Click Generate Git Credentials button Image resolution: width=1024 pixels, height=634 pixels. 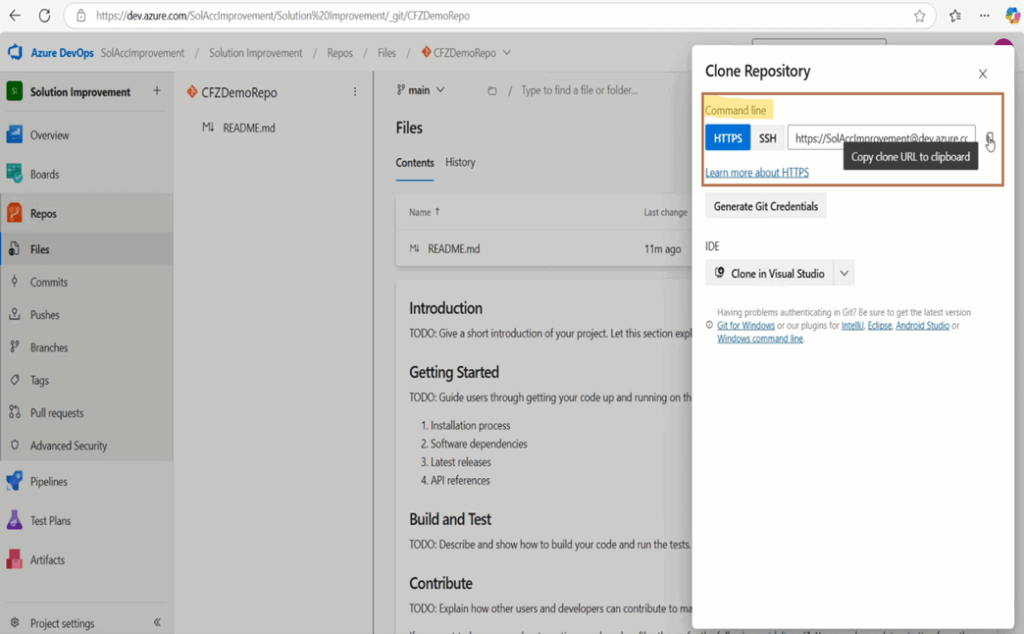tap(765, 206)
